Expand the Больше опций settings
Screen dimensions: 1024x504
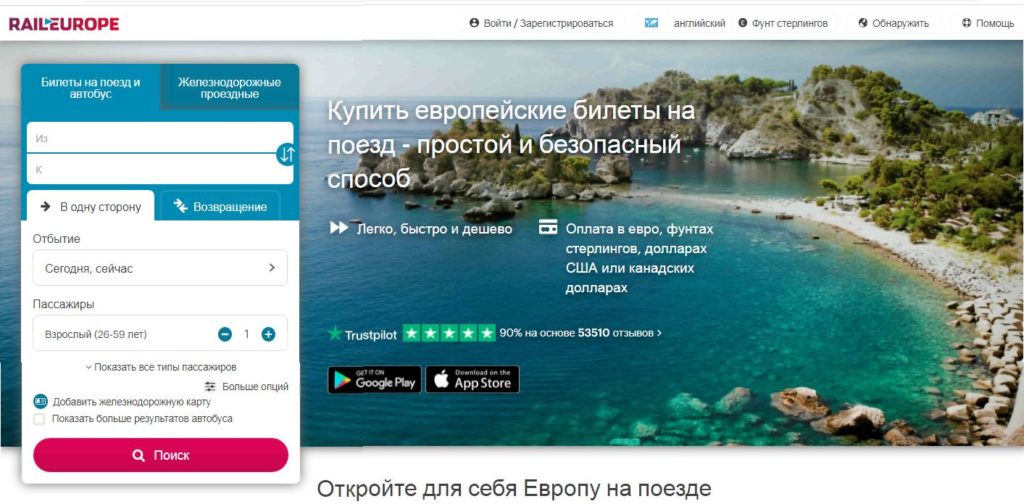[x=246, y=386]
